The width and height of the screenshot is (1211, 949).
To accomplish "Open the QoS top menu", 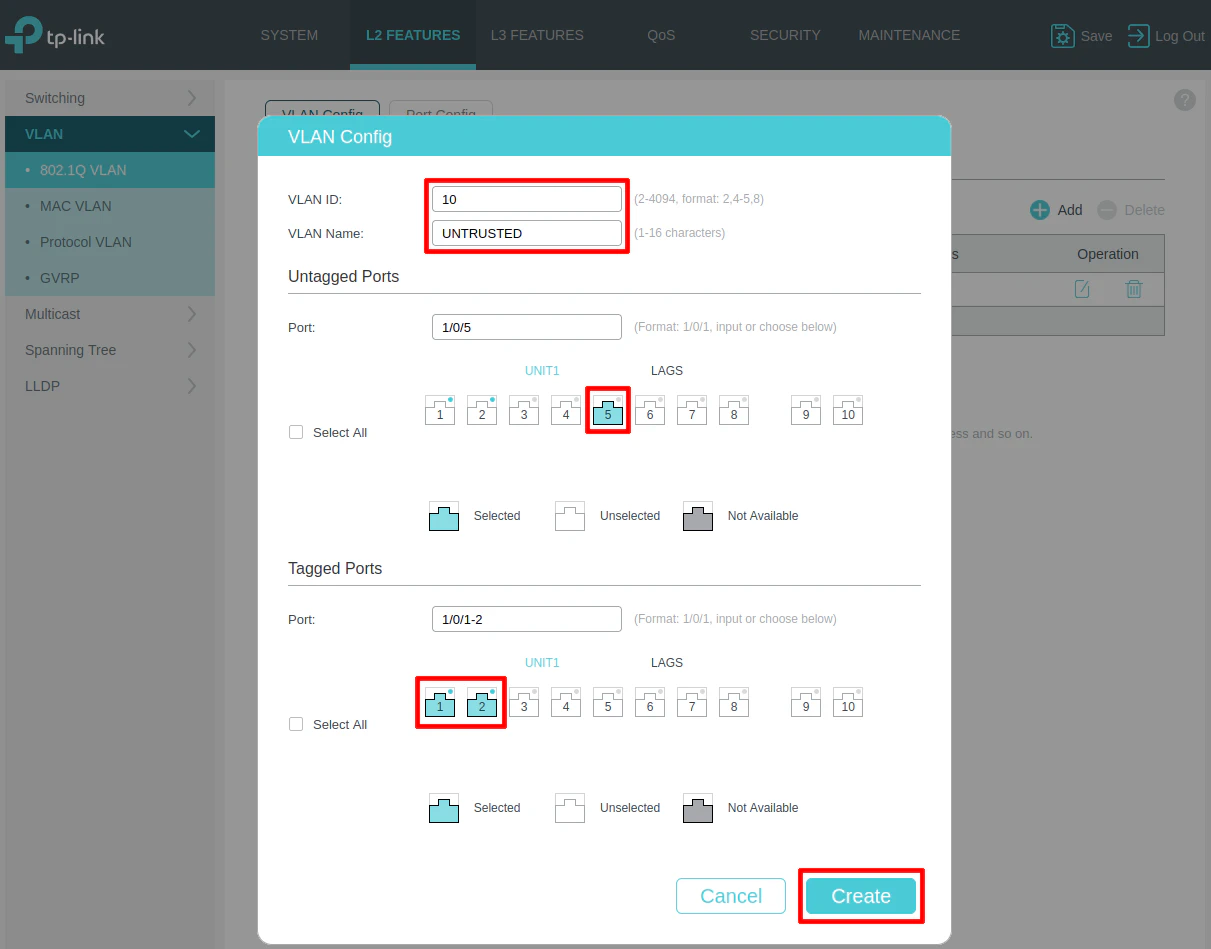I will [x=661, y=35].
